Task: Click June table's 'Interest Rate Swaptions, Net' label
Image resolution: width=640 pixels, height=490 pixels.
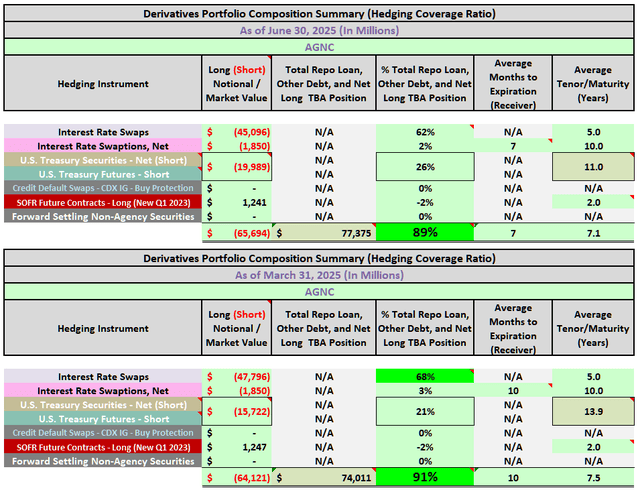Action: click(103, 146)
